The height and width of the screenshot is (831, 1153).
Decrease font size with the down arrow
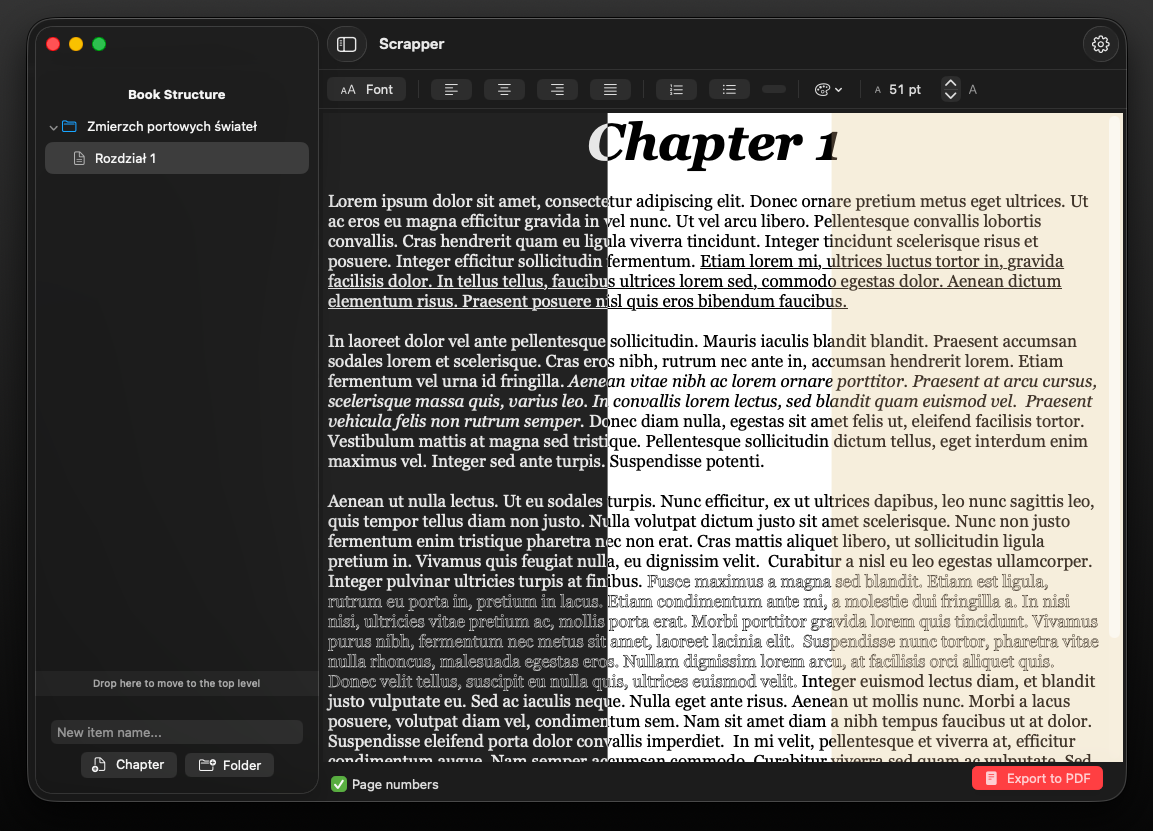tap(950, 96)
